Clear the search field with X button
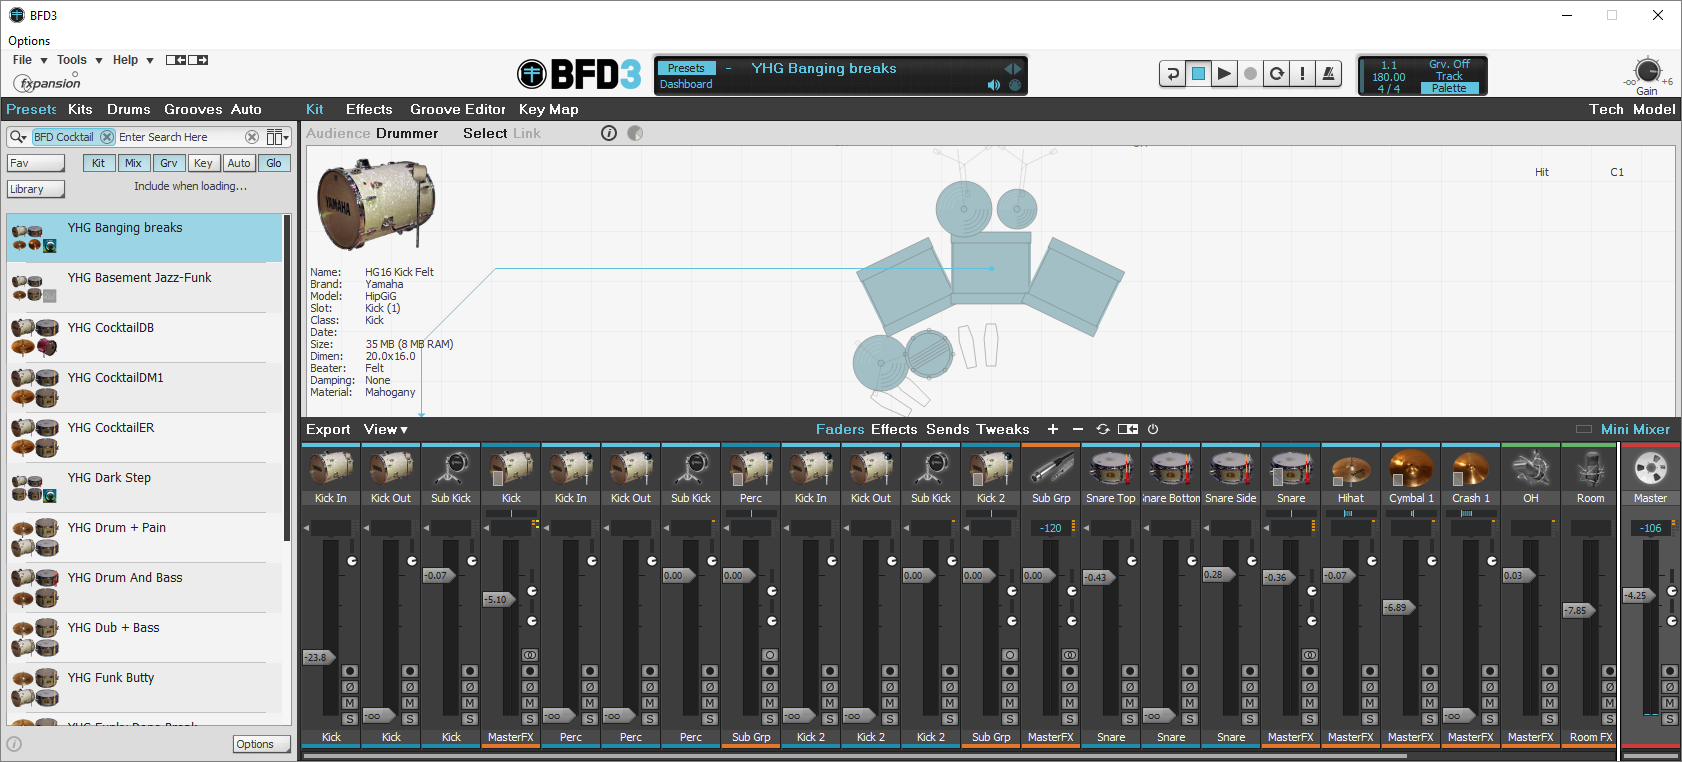 coord(252,137)
